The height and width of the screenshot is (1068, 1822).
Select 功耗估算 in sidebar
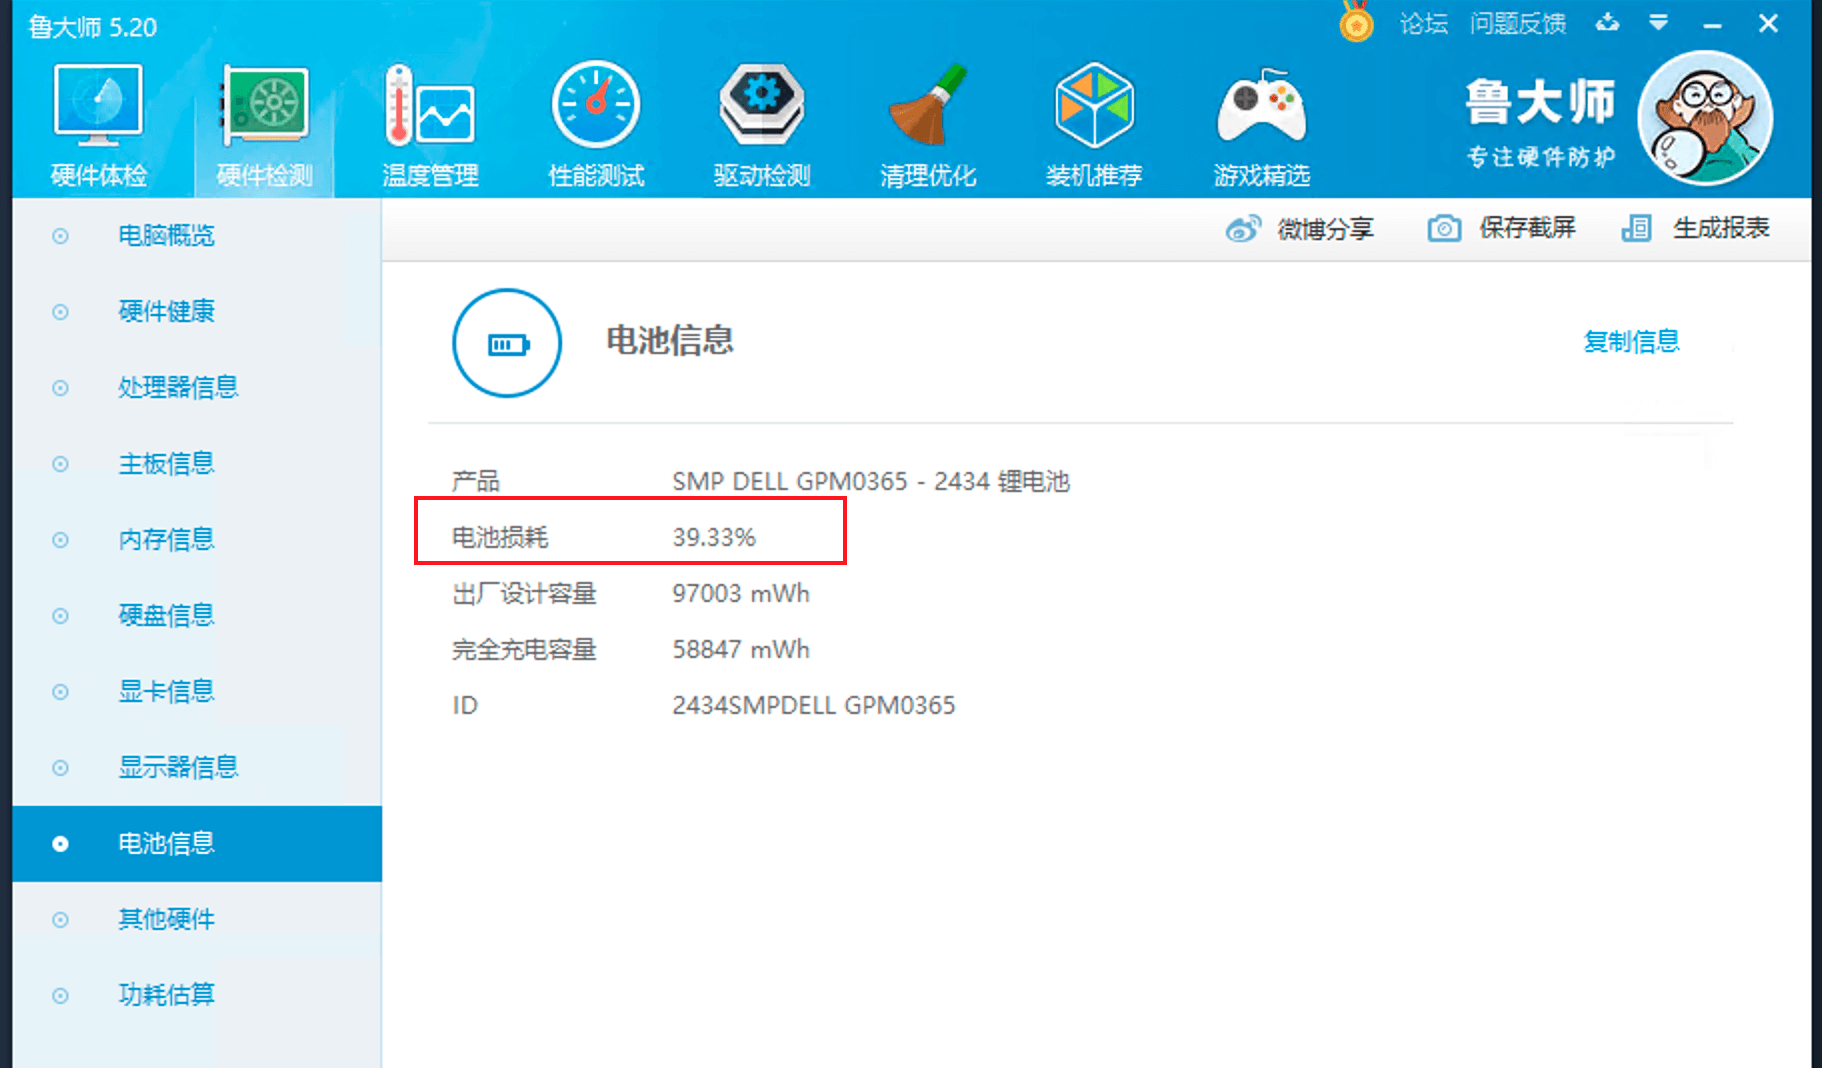tap(197, 996)
